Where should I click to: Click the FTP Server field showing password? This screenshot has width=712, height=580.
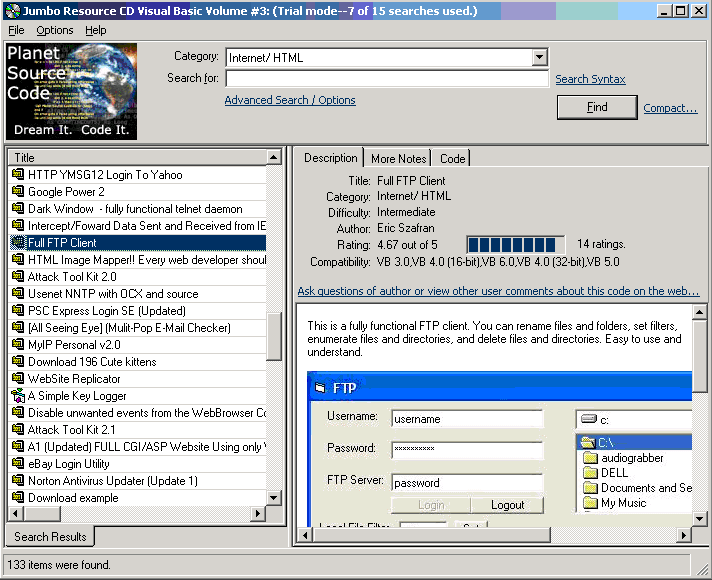[x=467, y=483]
